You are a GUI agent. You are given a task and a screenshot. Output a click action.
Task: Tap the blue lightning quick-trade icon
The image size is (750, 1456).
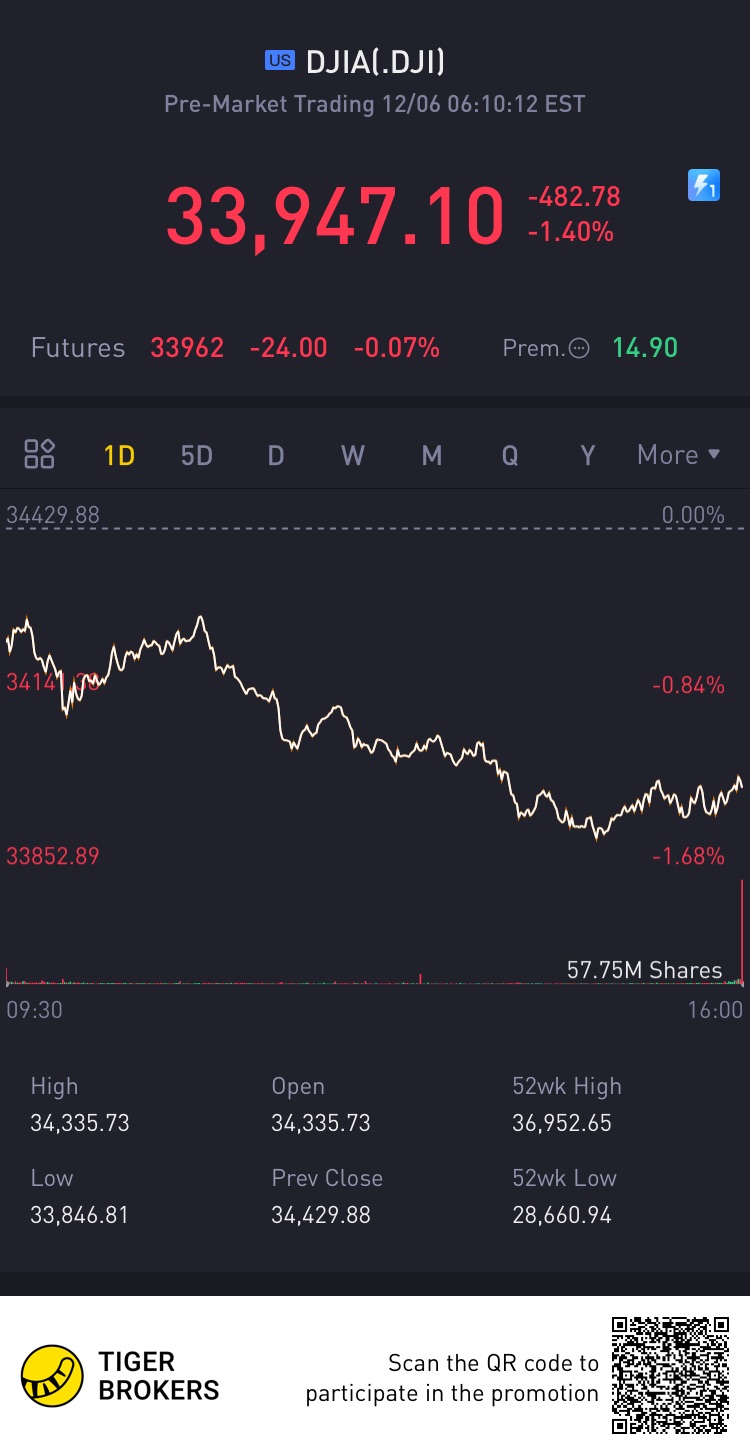coord(704,185)
